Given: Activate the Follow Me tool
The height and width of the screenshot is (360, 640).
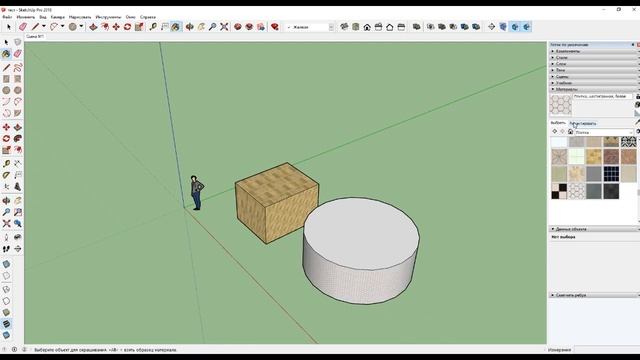Looking at the screenshot, I should point(18,139).
